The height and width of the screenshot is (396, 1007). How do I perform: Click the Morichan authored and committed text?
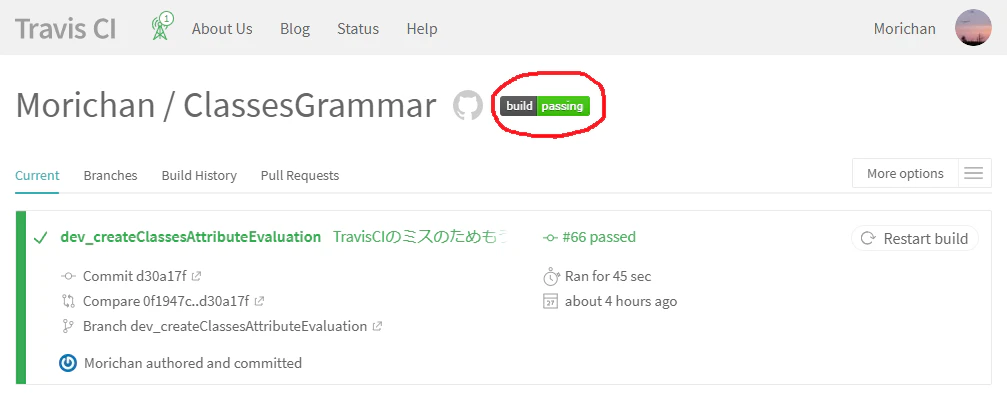pos(193,363)
